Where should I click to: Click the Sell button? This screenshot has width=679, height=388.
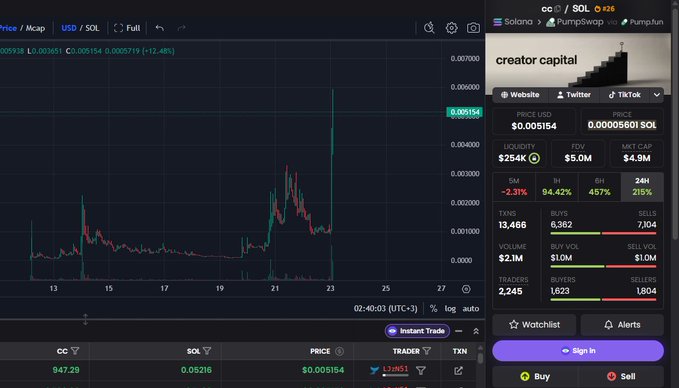tap(621, 376)
